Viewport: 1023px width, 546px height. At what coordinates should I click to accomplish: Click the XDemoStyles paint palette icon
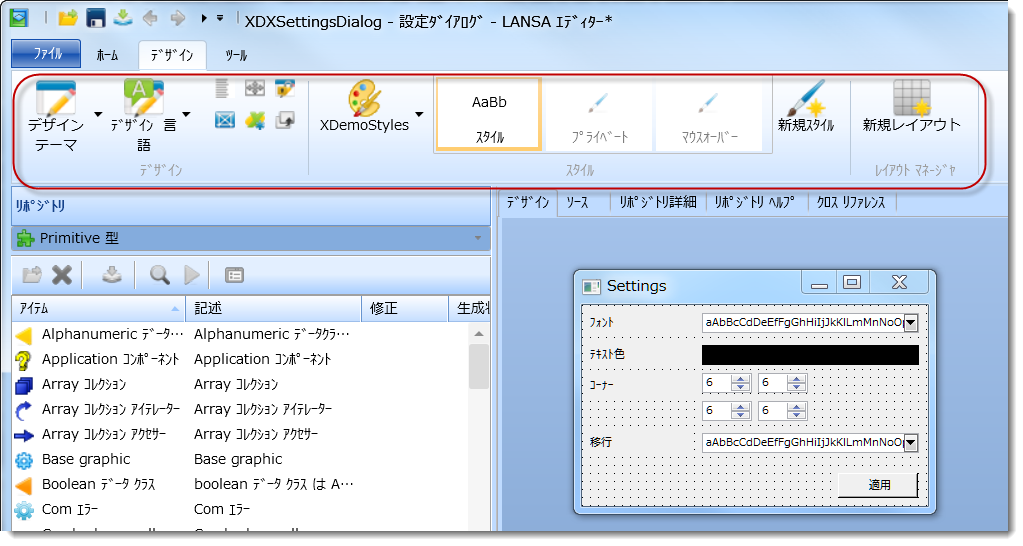(x=364, y=98)
